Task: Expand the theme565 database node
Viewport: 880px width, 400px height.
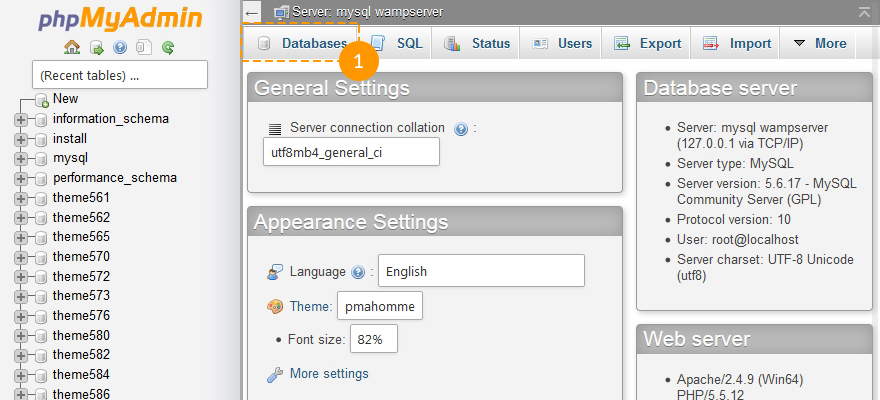Action: tap(20, 238)
